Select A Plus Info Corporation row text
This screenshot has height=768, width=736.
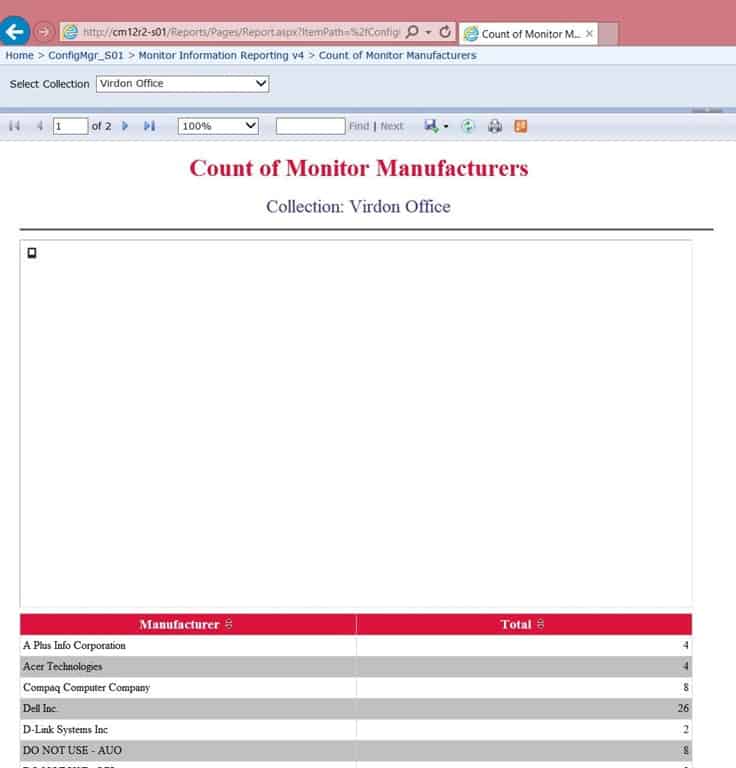74,646
